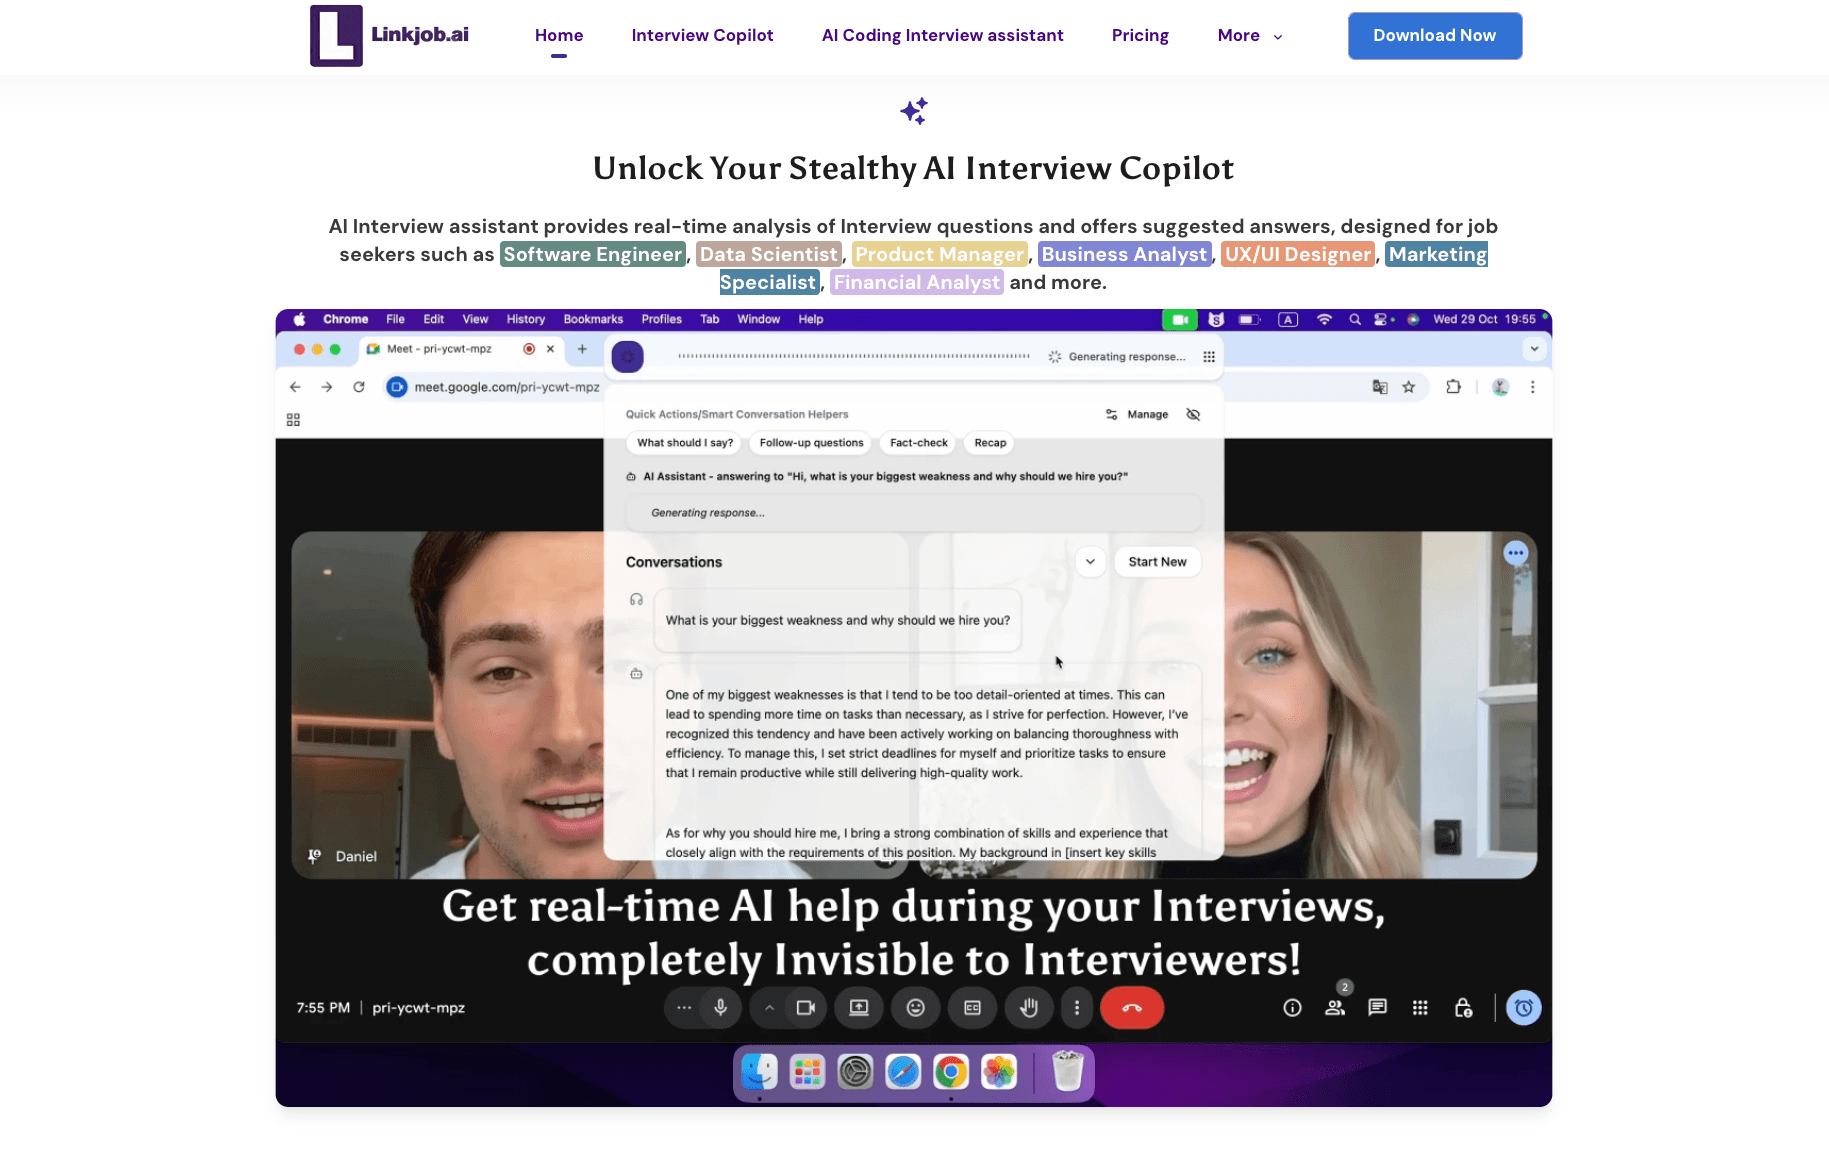Screen dimensions: 1829x1153
Task: Open the Bookmarks menu in the menu bar
Action: coord(593,319)
